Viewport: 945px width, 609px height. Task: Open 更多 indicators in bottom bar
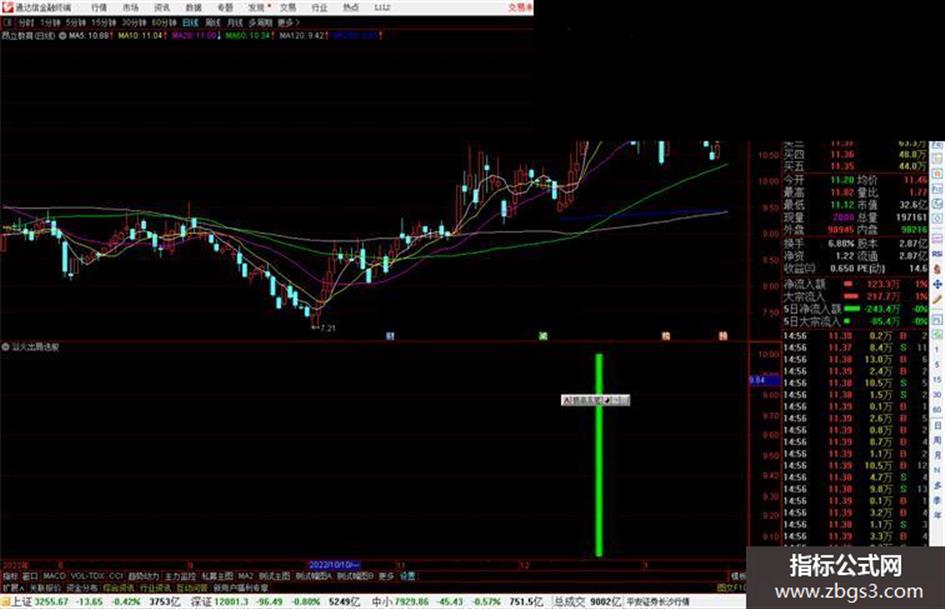[386, 576]
